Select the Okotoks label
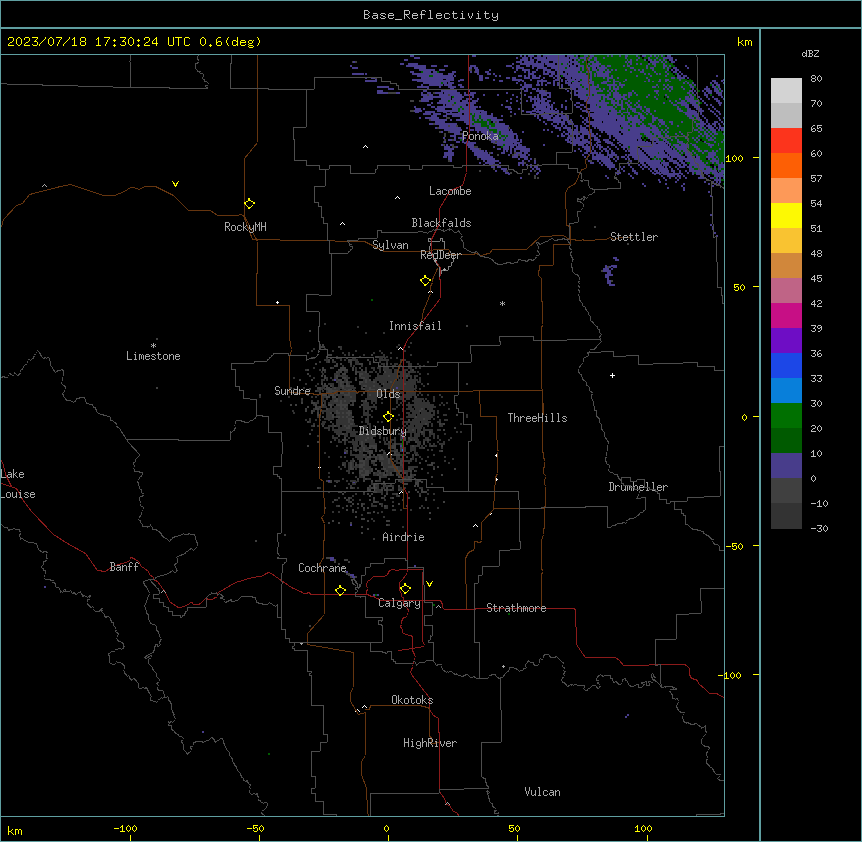This screenshot has width=862, height=842. pyautogui.click(x=412, y=700)
